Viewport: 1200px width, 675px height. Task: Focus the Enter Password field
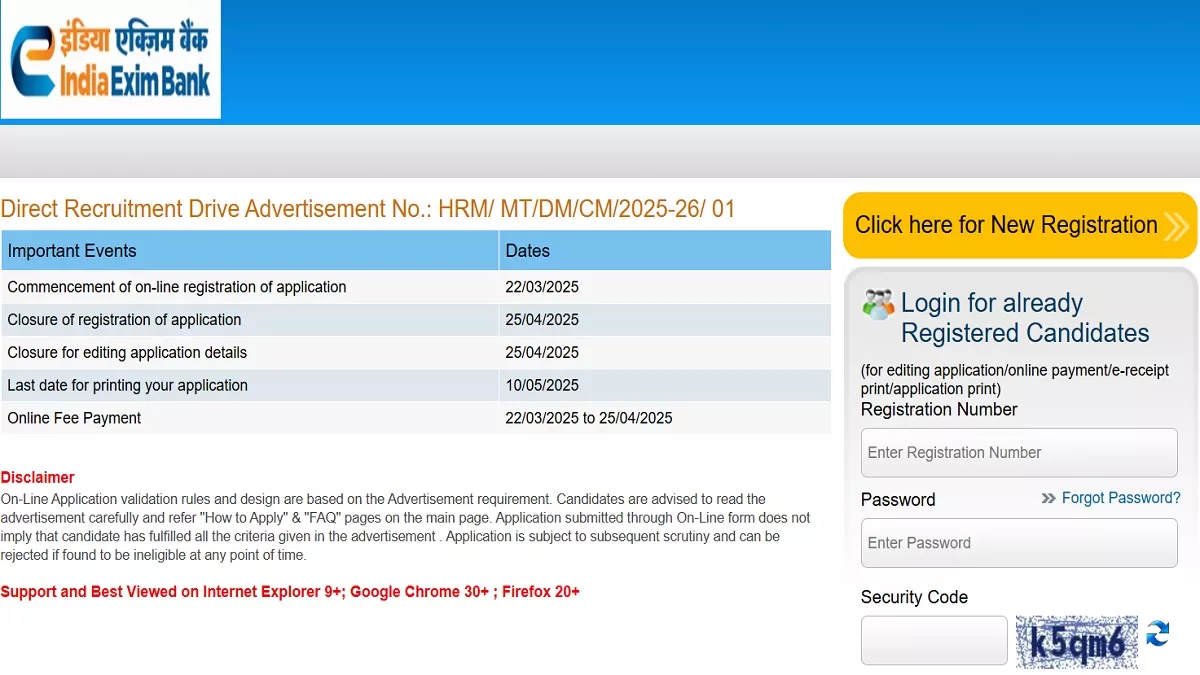click(1018, 543)
